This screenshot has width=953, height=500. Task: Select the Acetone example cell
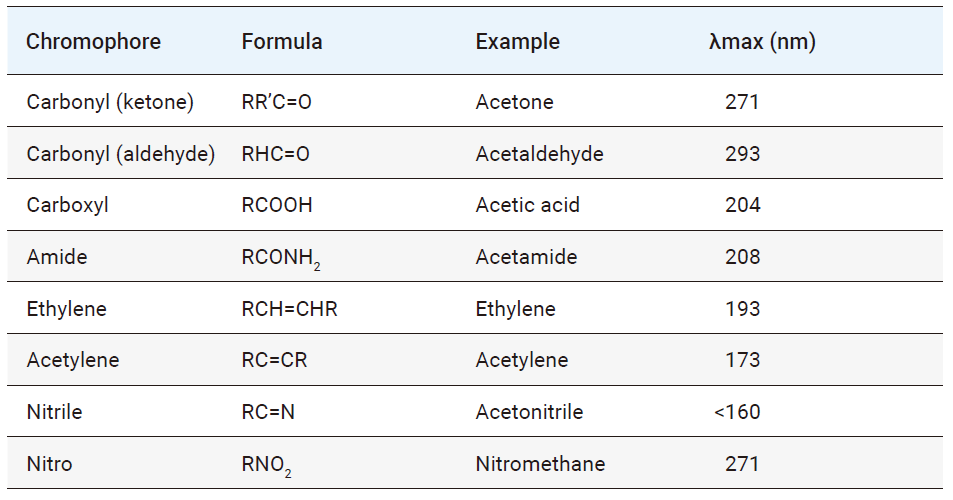(514, 102)
